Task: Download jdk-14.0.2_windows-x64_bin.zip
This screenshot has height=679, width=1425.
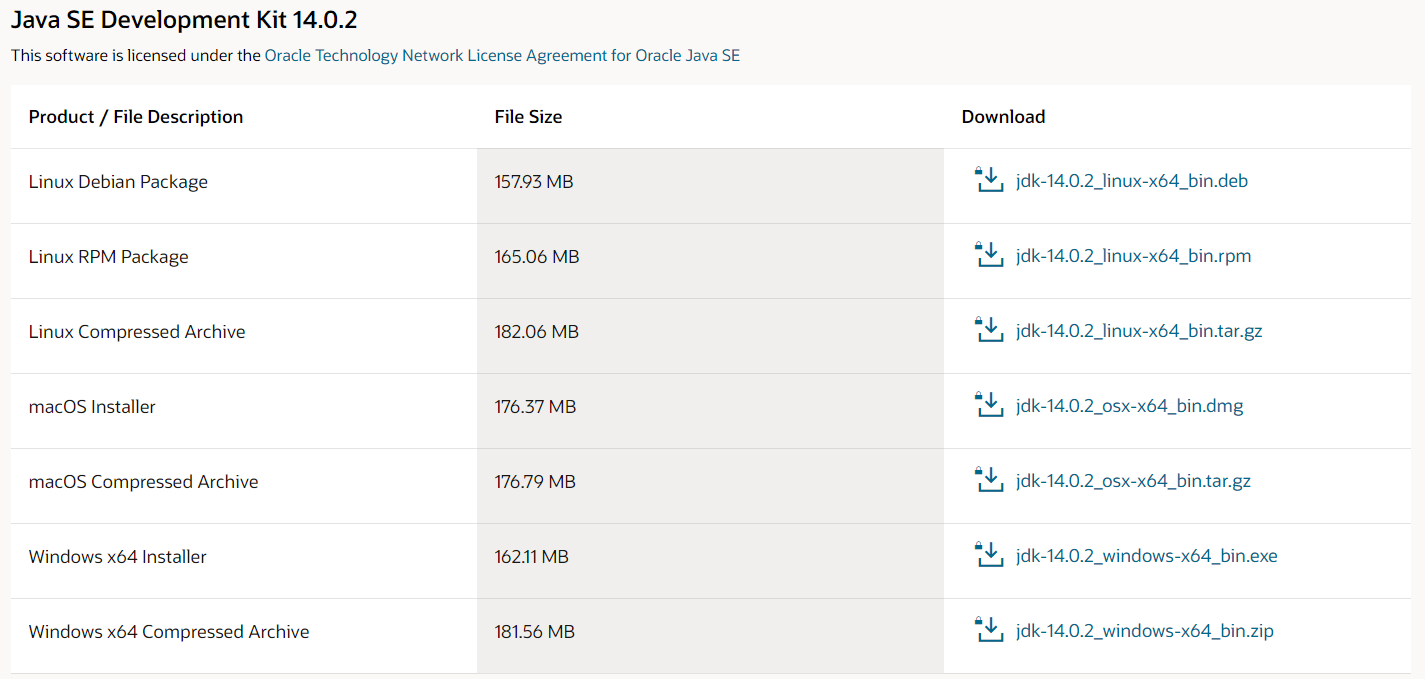Action: pos(1145,632)
